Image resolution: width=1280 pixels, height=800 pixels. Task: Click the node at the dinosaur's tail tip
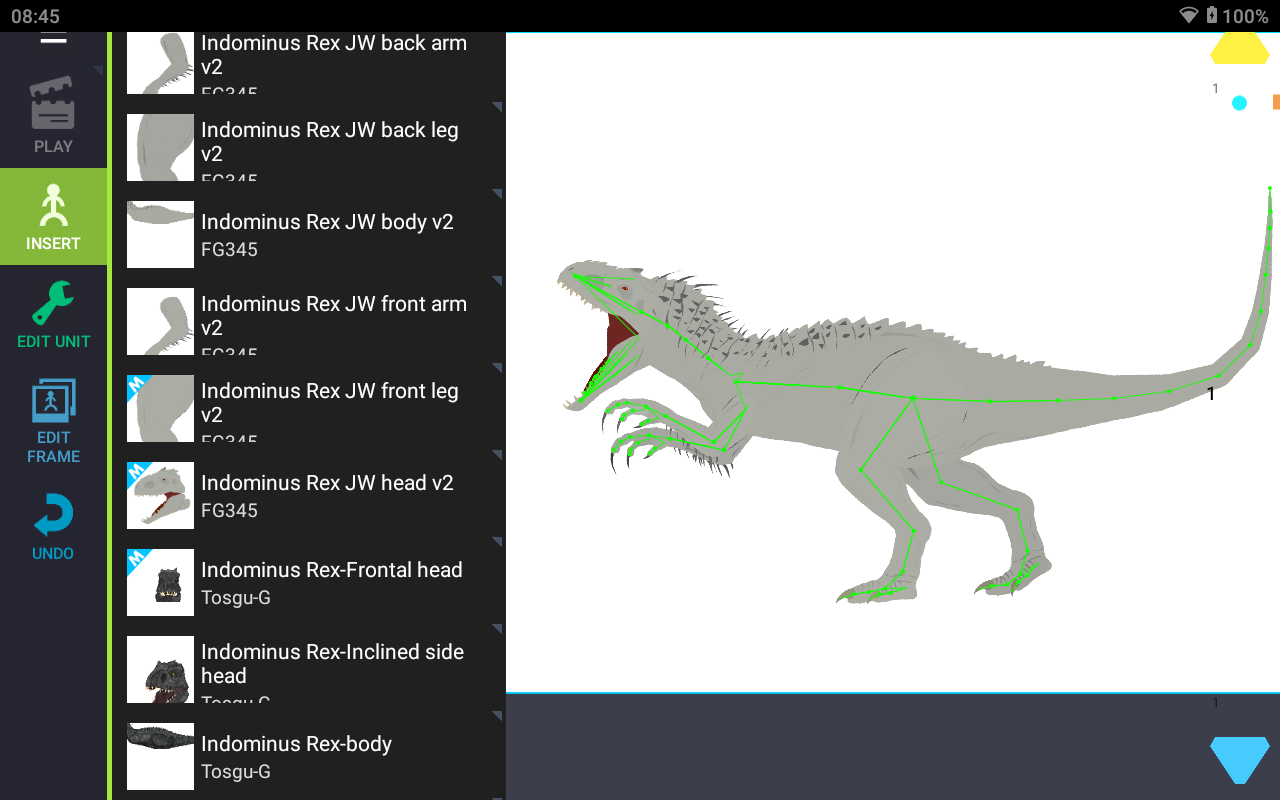[x=1269, y=188]
